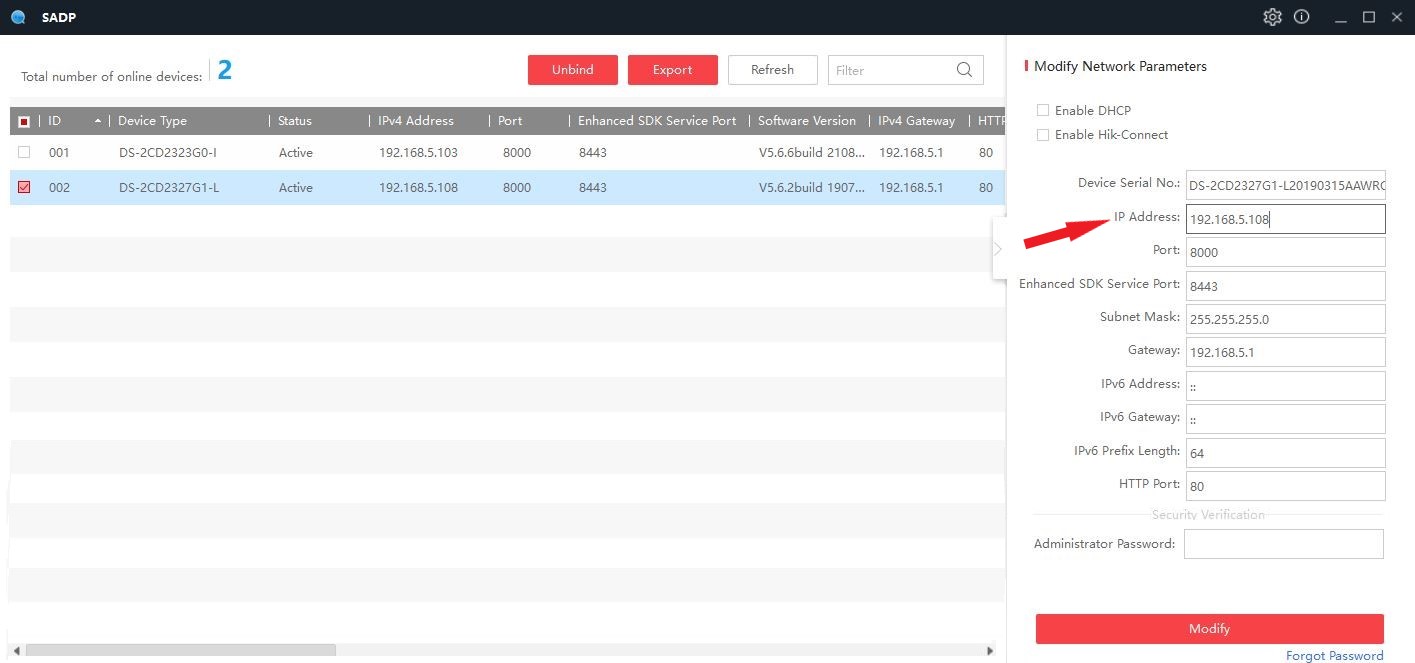Open the Forgot Password link
The image size is (1415, 663).
1335,656
